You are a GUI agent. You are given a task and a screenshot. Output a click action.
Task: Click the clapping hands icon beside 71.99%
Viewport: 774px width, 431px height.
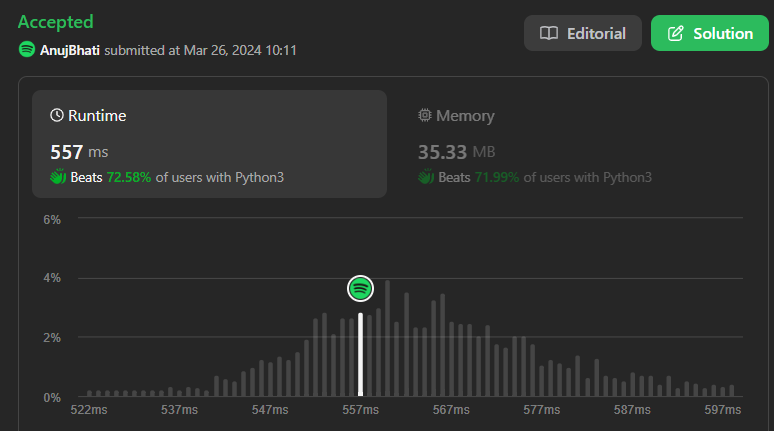pos(426,177)
